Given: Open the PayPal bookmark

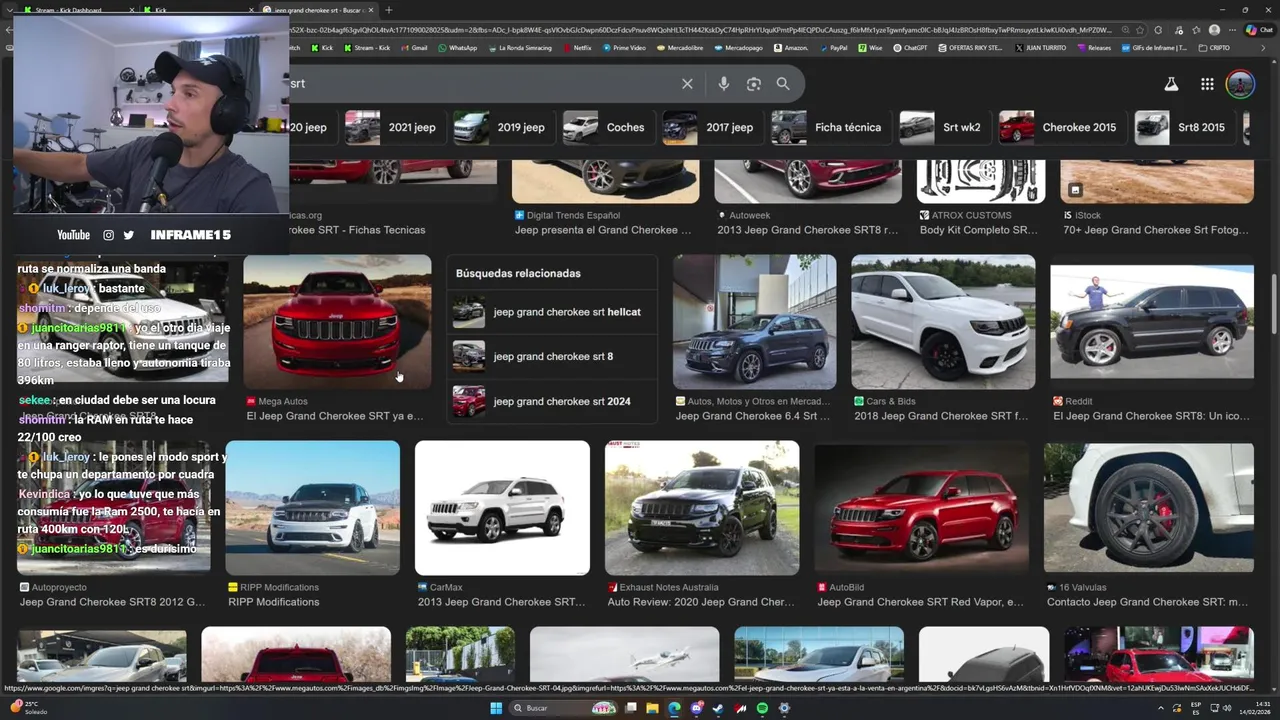Looking at the screenshot, I should (833, 47).
